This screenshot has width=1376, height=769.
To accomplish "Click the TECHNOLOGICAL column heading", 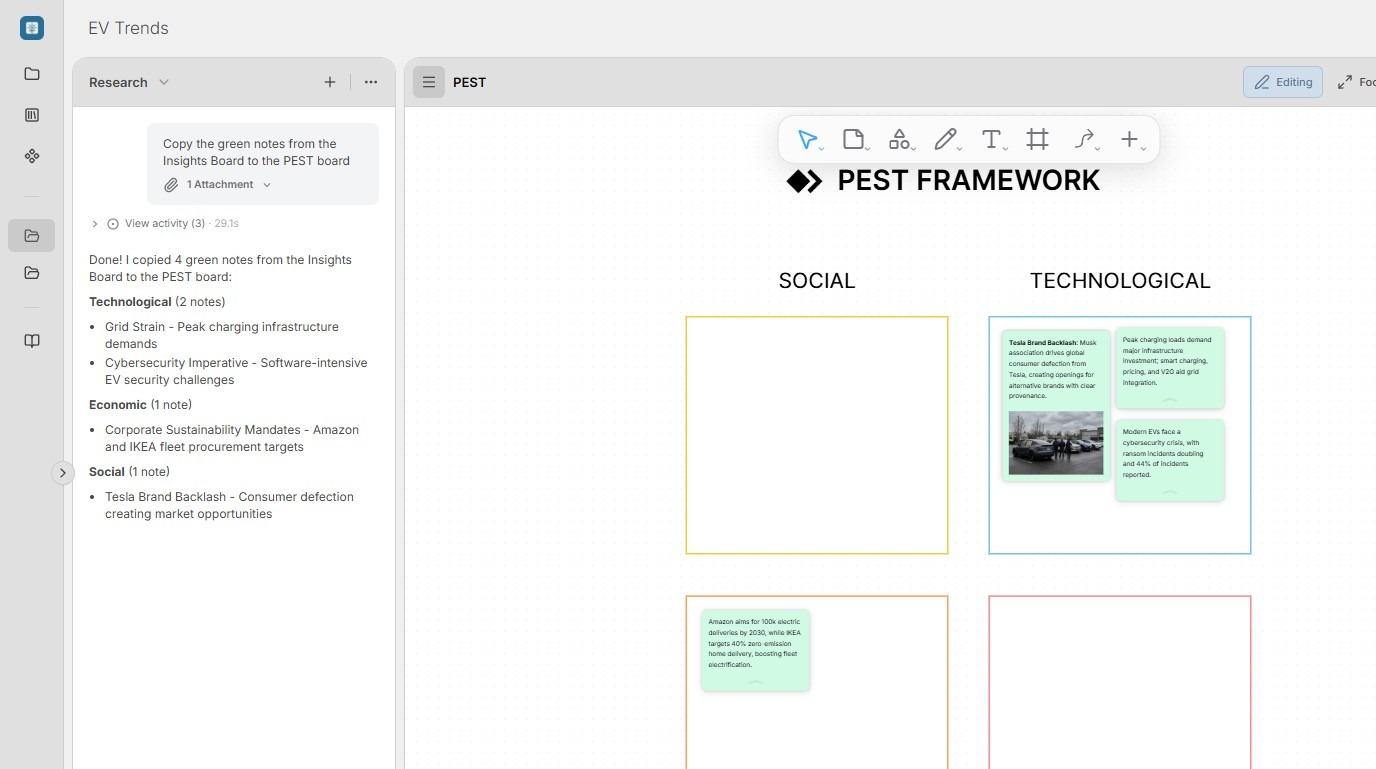I will pos(1120,281).
